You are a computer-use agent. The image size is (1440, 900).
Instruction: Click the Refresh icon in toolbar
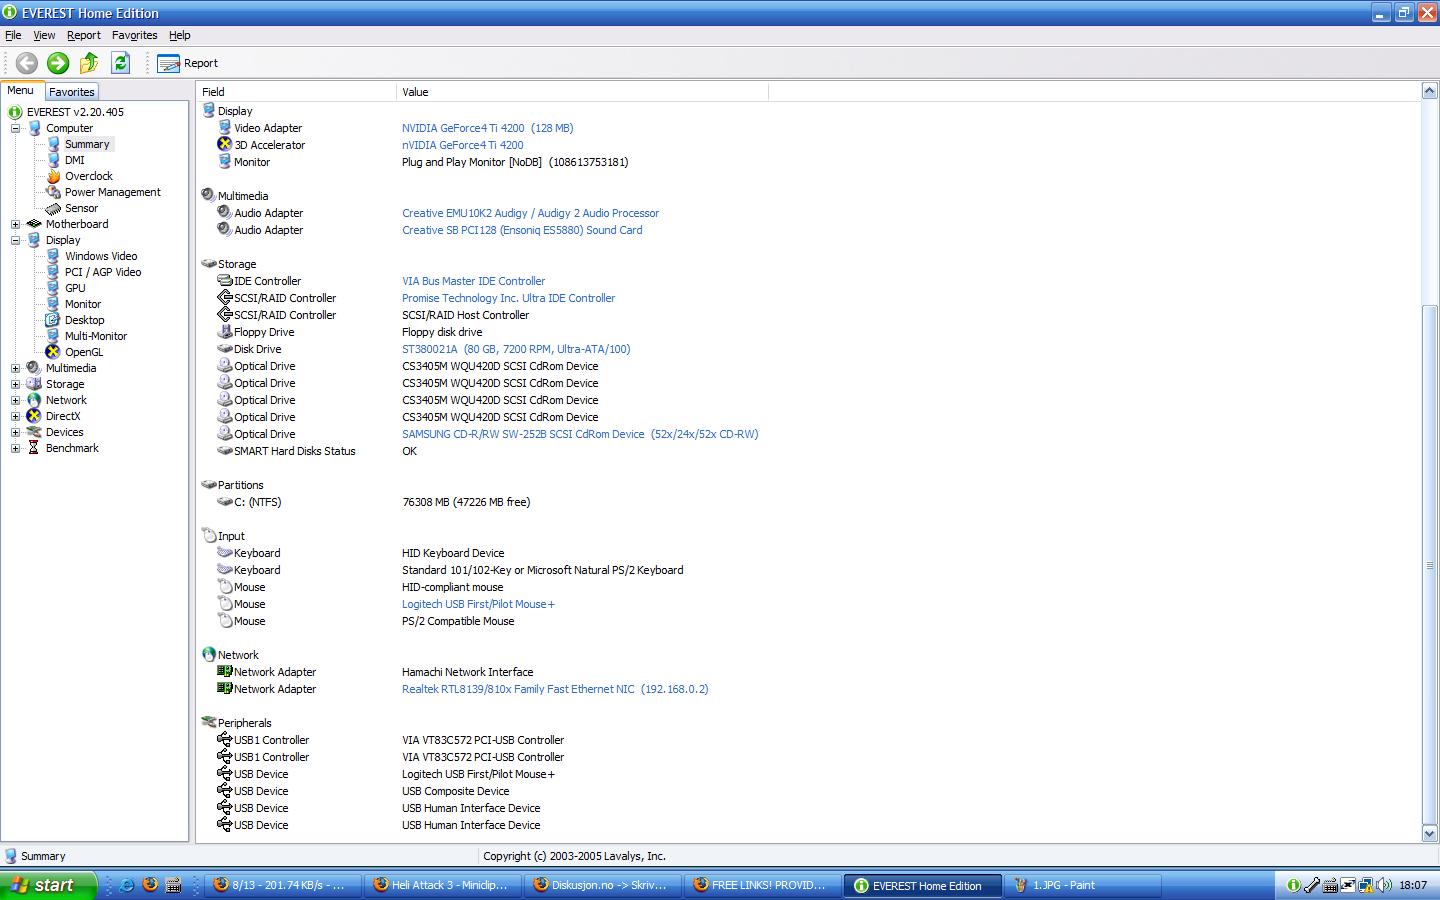121,63
